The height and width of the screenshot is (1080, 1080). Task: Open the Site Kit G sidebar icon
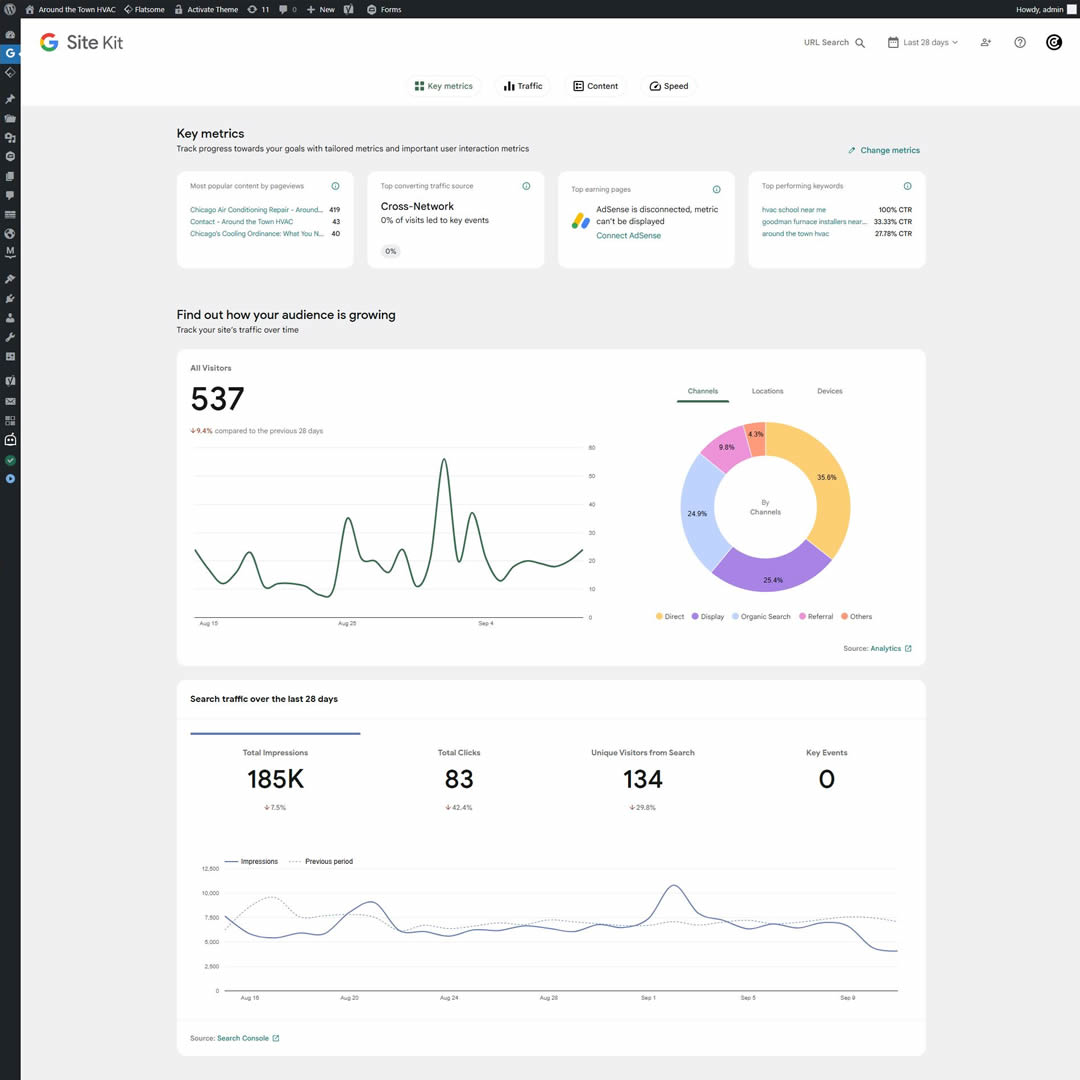click(10, 52)
